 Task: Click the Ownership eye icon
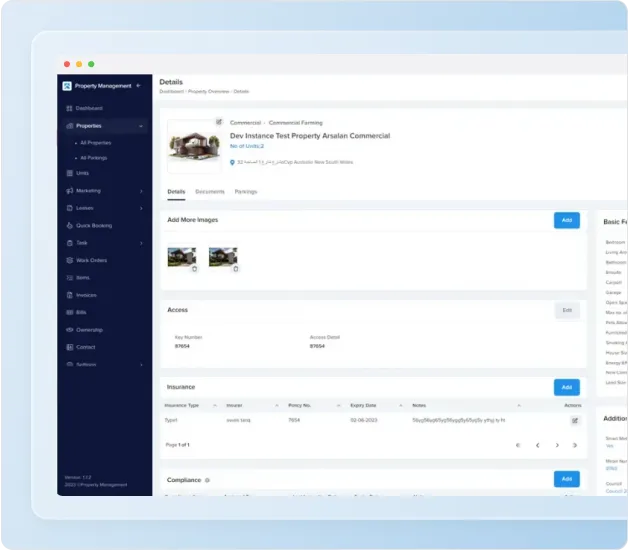pyautogui.click(x=69, y=330)
